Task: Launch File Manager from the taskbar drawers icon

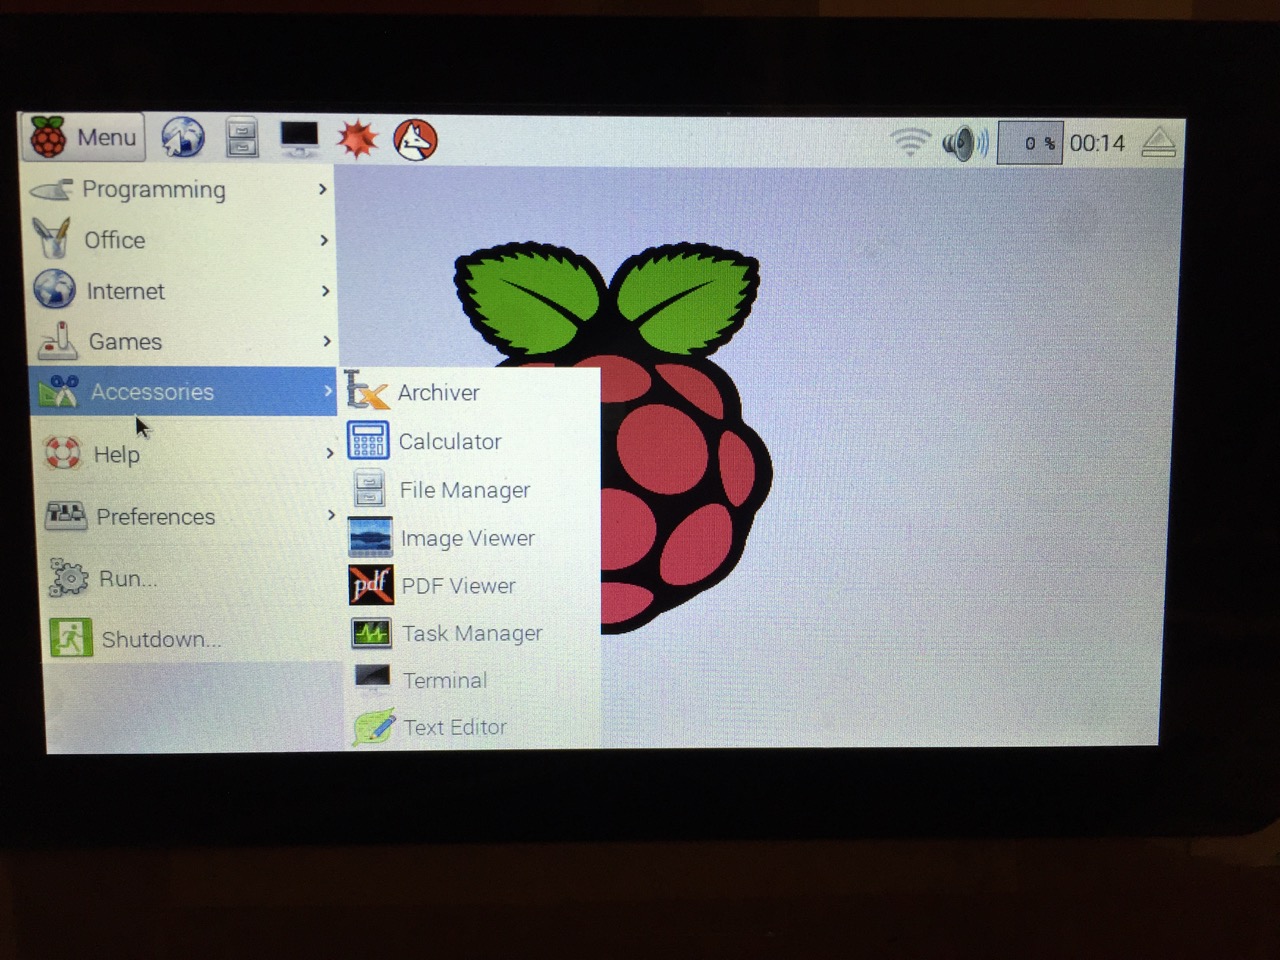Action: point(242,138)
